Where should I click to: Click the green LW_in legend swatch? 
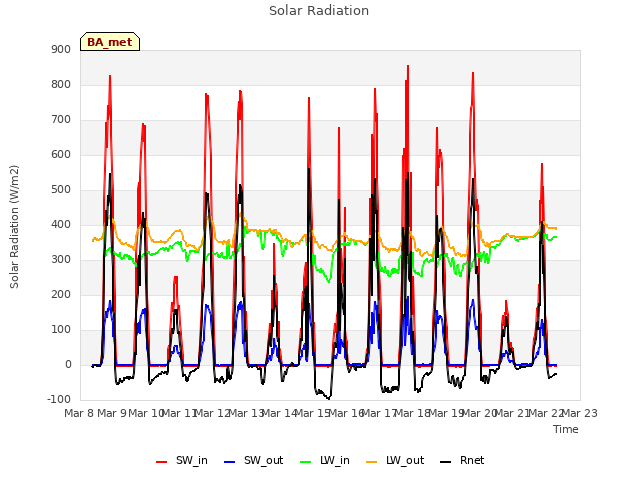click(x=306, y=462)
